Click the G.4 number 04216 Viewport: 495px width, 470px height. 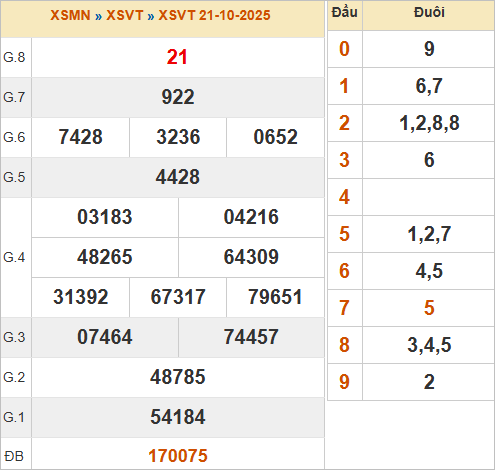click(251, 217)
